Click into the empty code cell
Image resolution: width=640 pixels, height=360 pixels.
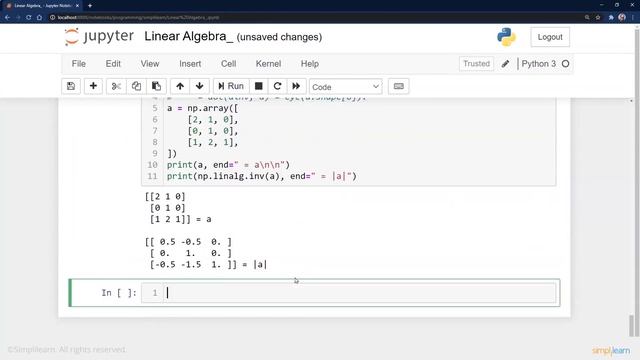coord(359,293)
